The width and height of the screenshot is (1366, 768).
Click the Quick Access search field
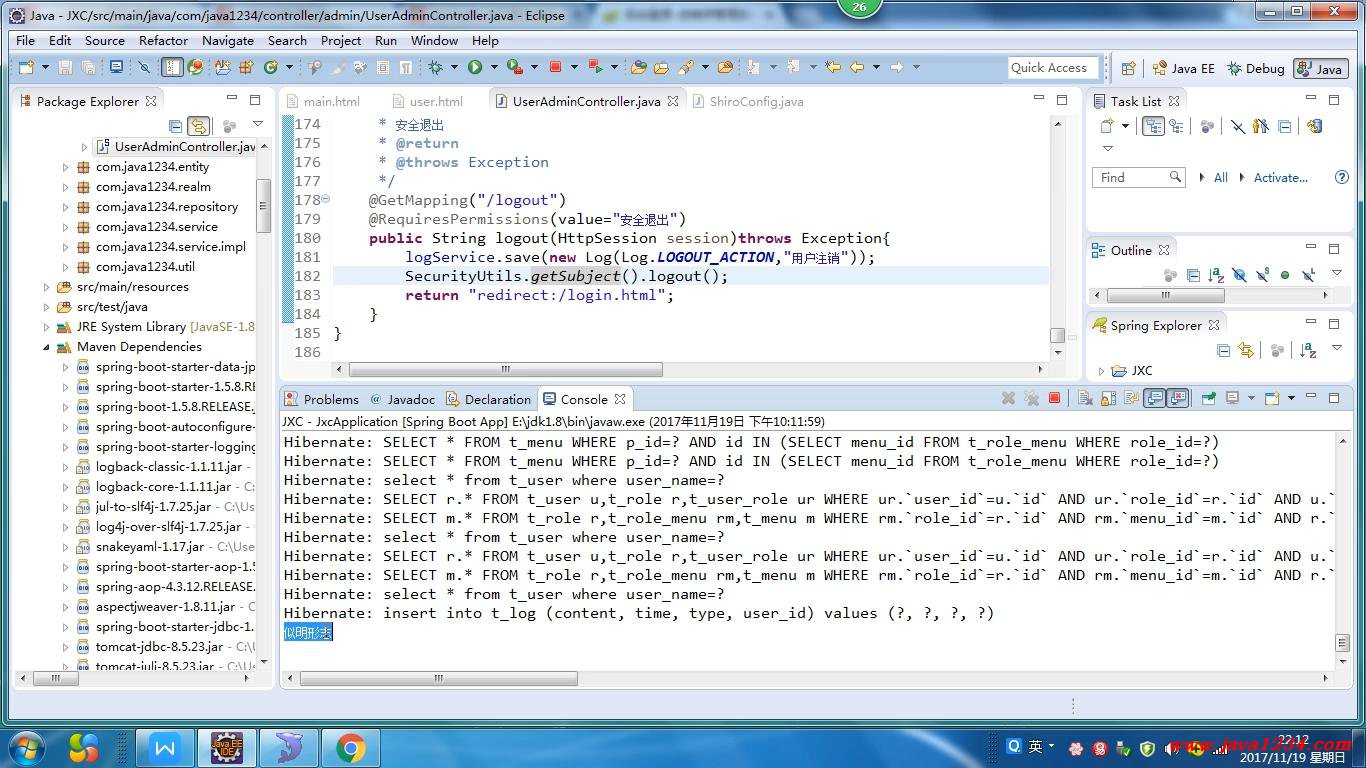pyautogui.click(x=1053, y=68)
